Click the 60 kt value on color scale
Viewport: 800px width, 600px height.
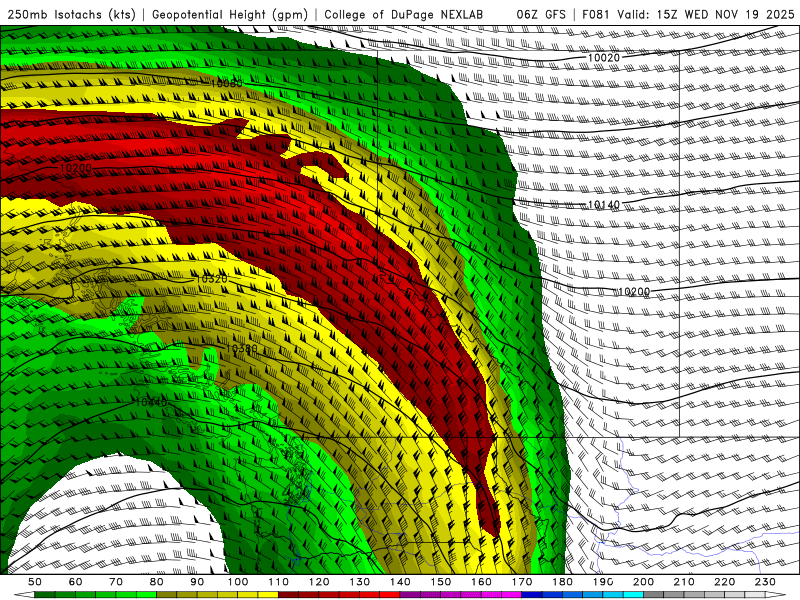click(75, 582)
